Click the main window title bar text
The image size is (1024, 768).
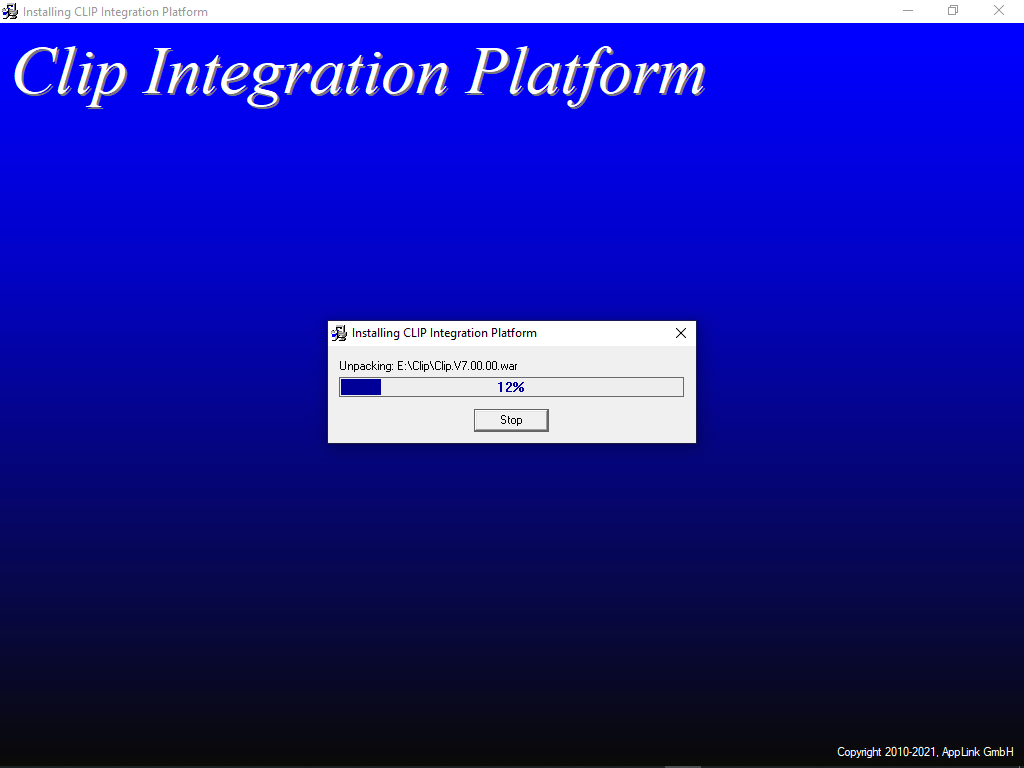click(x=115, y=12)
